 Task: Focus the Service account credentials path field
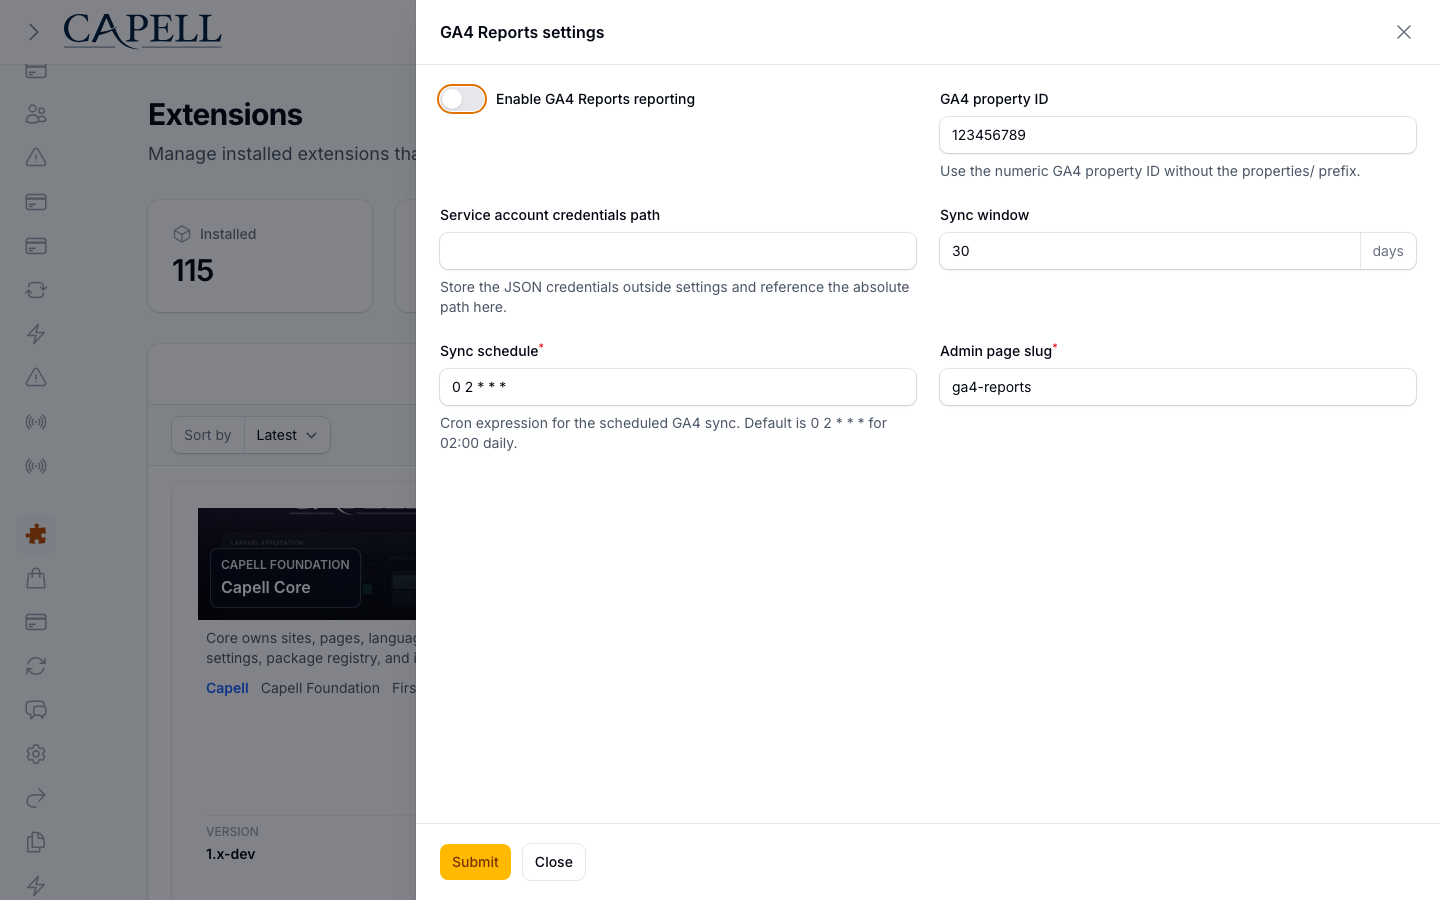(678, 251)
